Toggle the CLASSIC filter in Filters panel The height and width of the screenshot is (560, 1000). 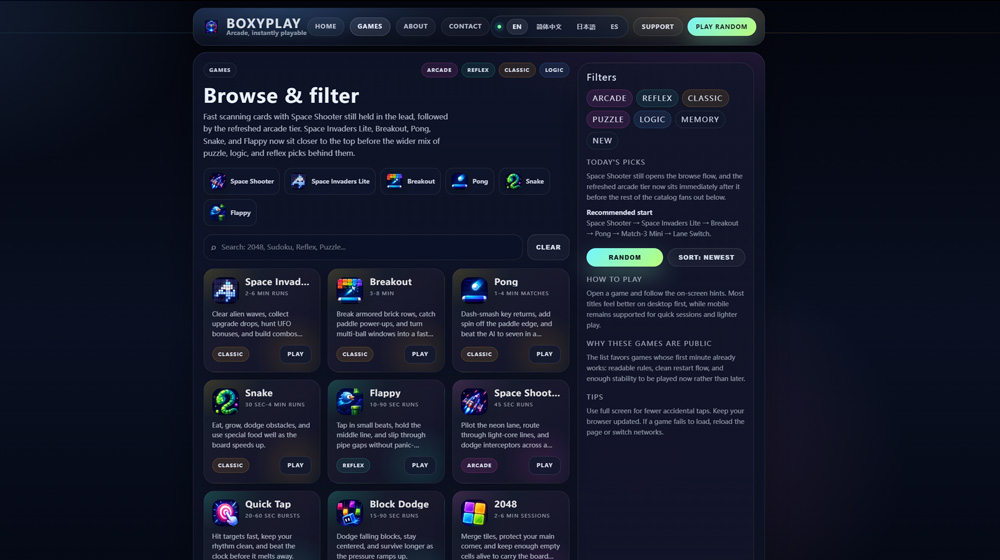pyautogui.click(x=705, y=98)
